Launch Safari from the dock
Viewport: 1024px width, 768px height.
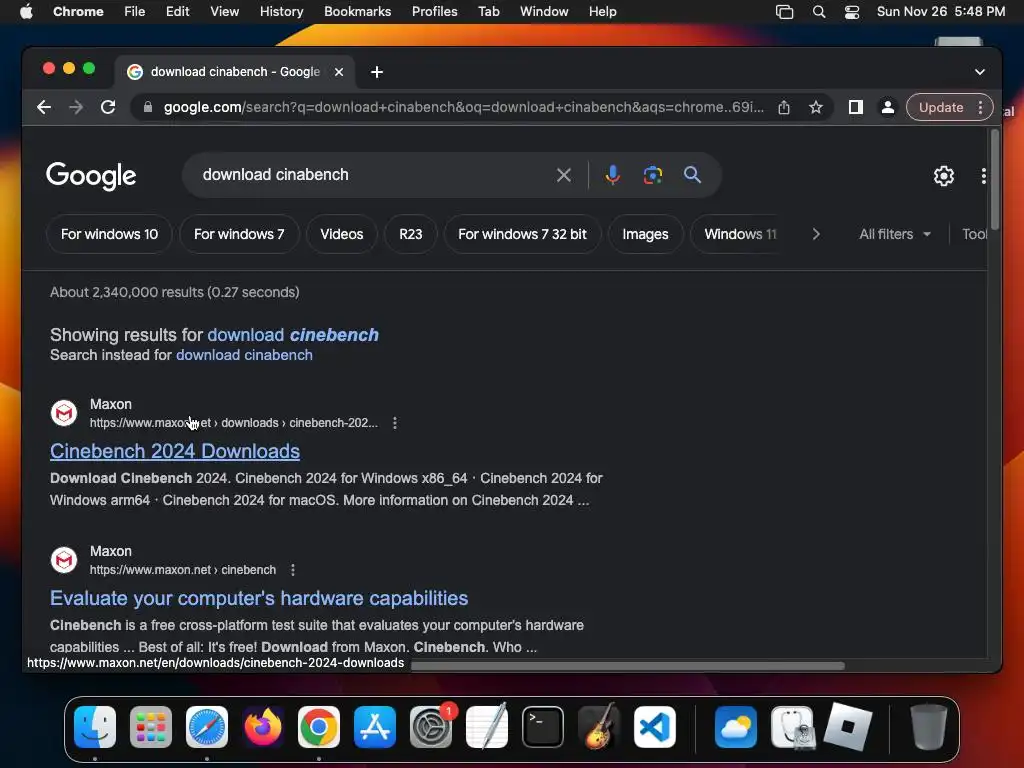pyautogui.click(x=207, y=727)
